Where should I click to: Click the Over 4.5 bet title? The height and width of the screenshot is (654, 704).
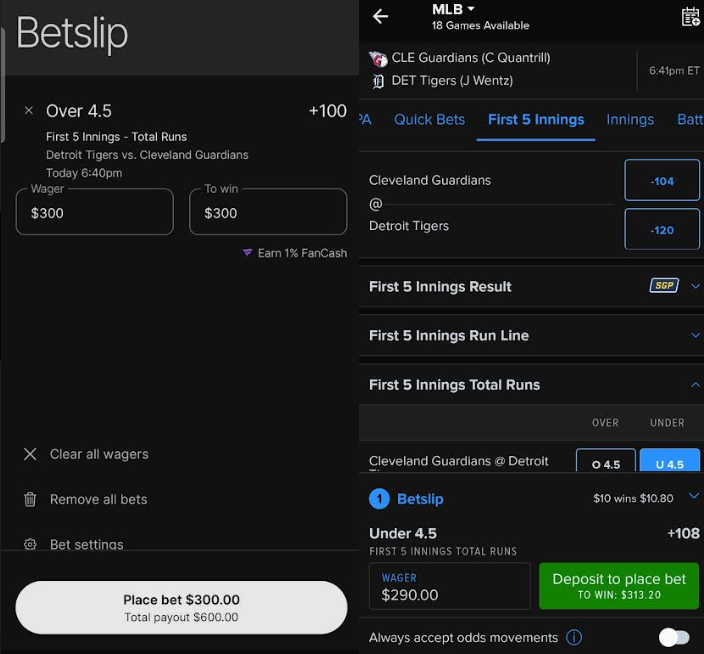[79, 111]
